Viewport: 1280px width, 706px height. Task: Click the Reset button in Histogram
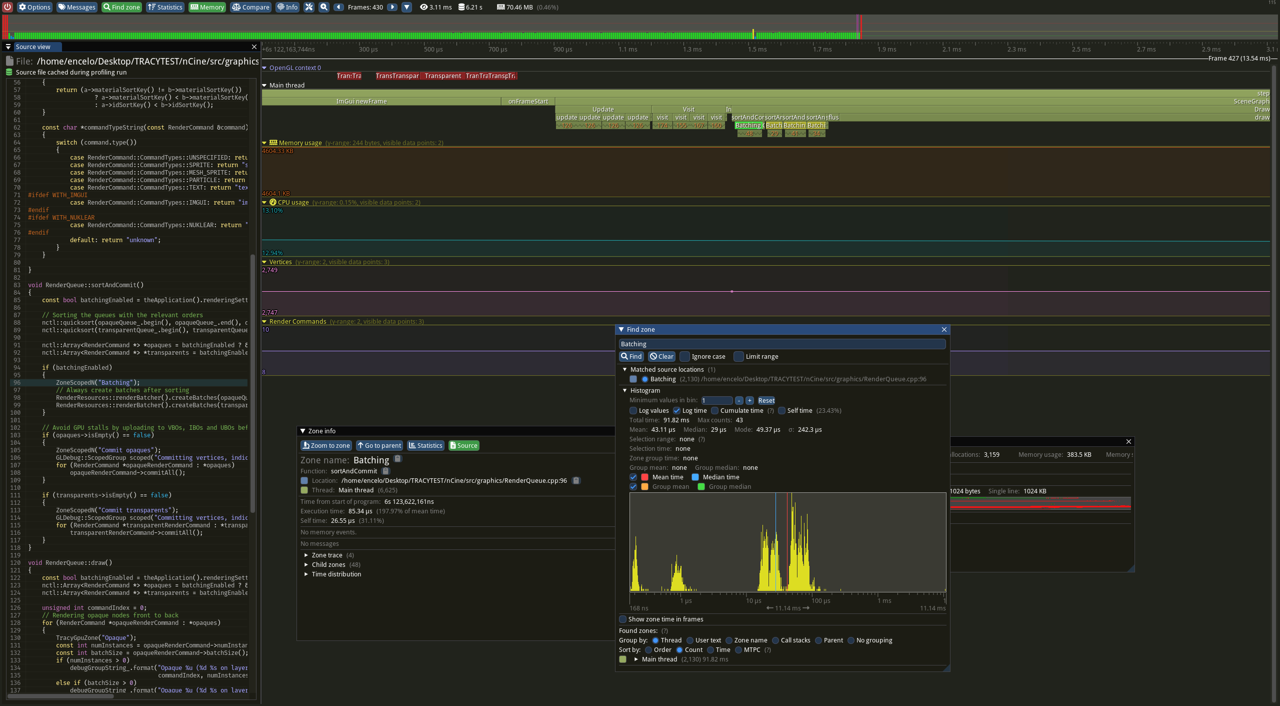tap(766, 400)
